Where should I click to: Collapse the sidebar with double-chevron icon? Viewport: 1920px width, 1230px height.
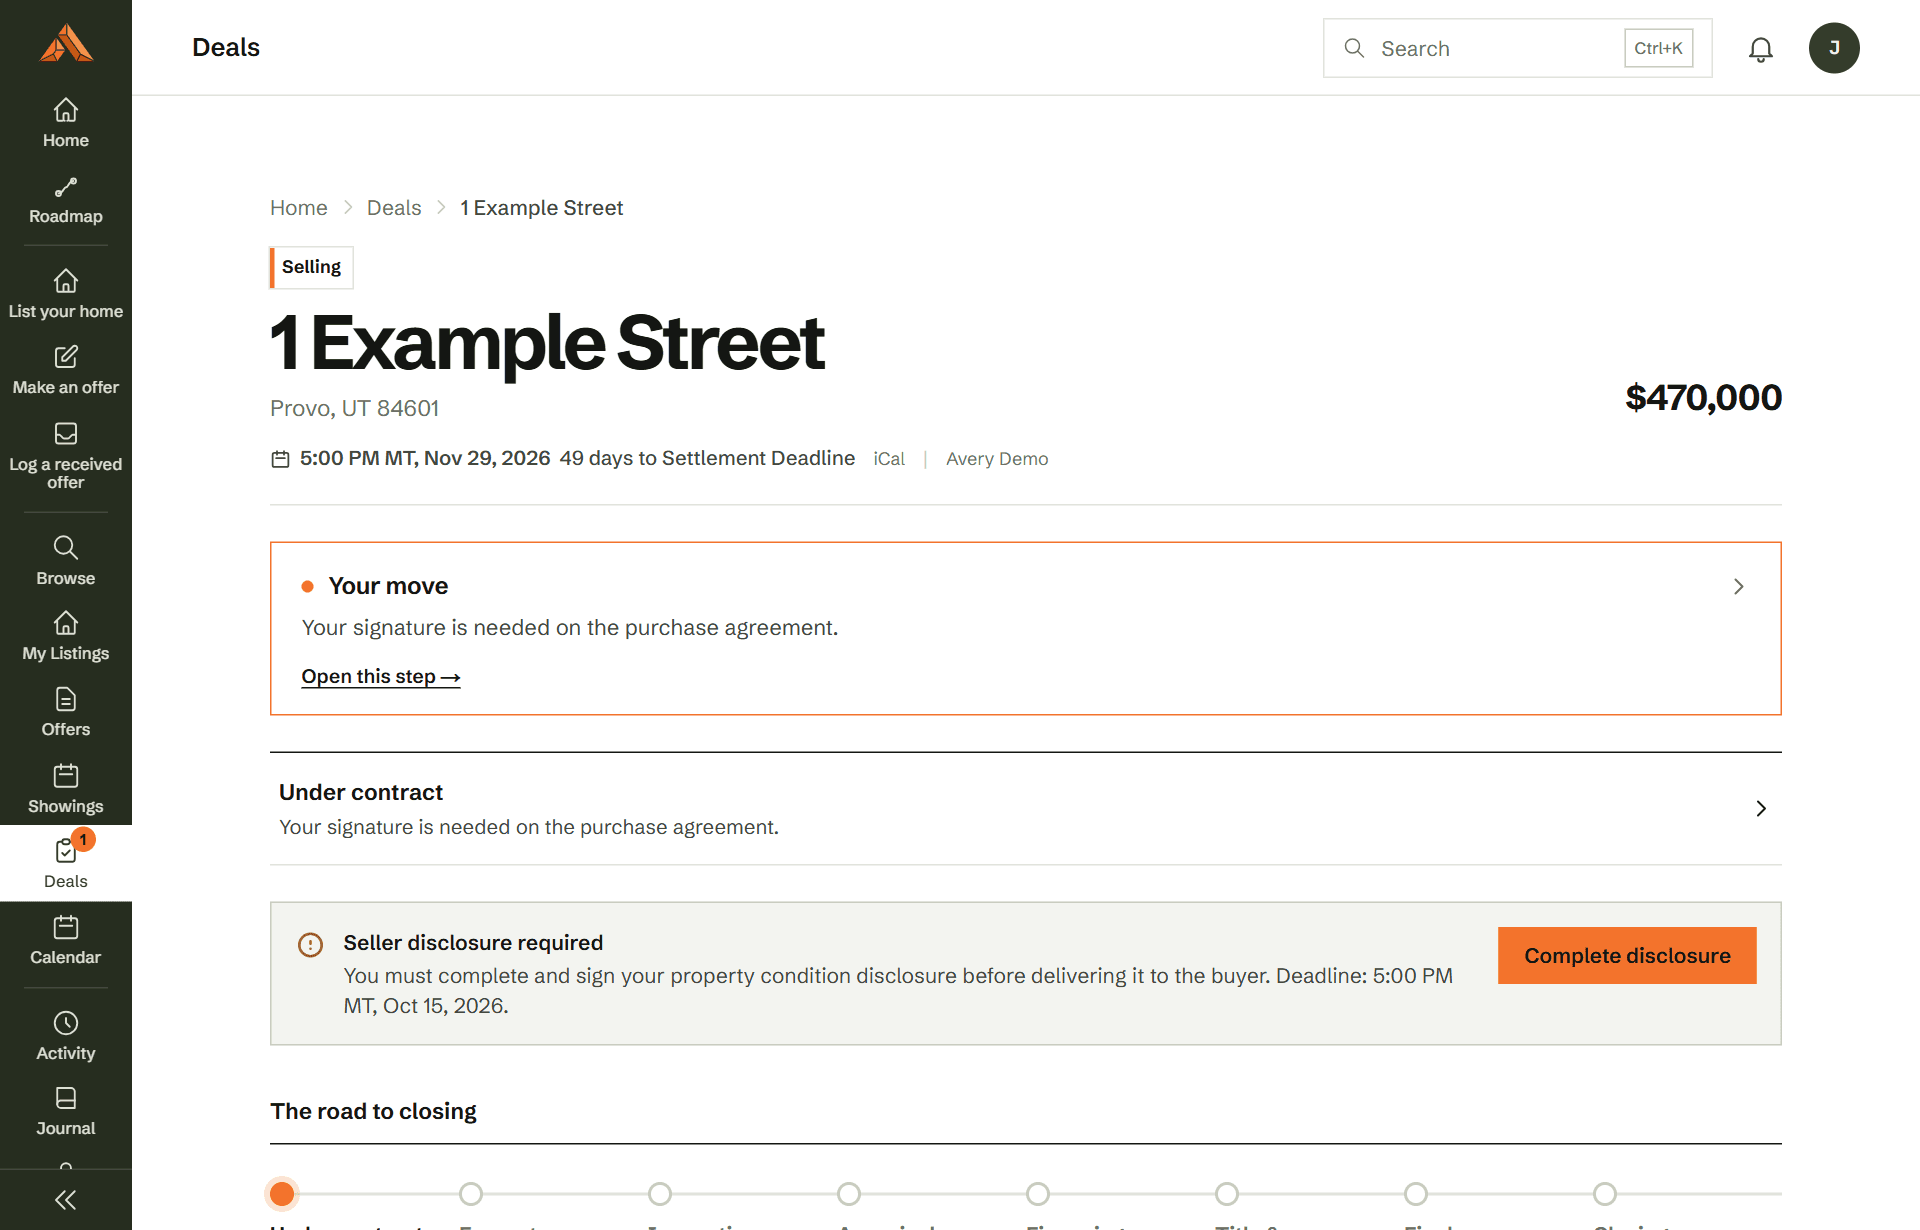tap(66, 1200)
